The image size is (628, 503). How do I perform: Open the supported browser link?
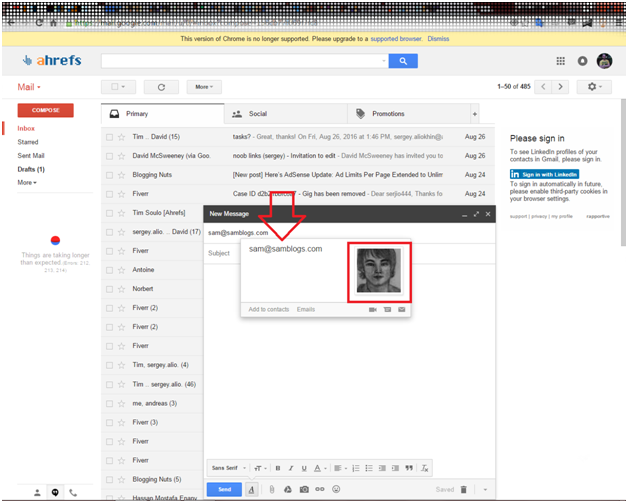[x=396, y=39]
